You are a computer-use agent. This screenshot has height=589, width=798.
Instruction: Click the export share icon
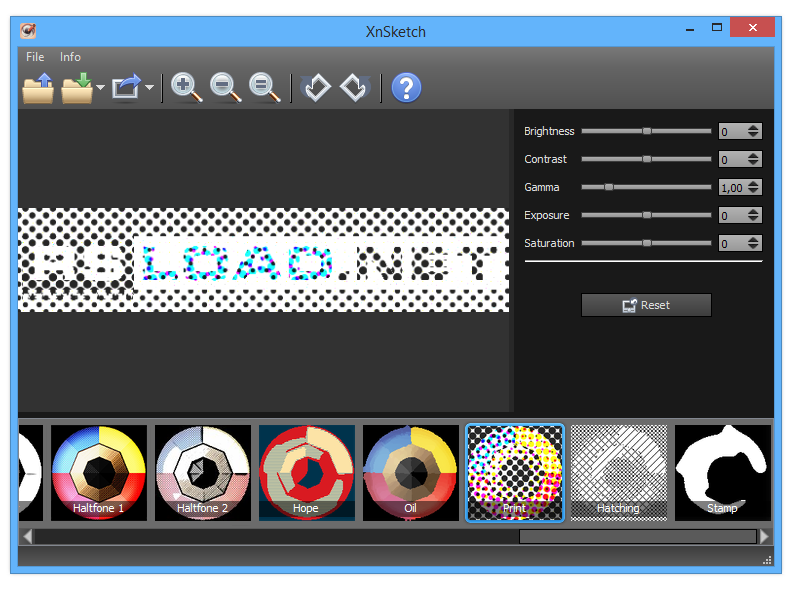click(126, 88)
